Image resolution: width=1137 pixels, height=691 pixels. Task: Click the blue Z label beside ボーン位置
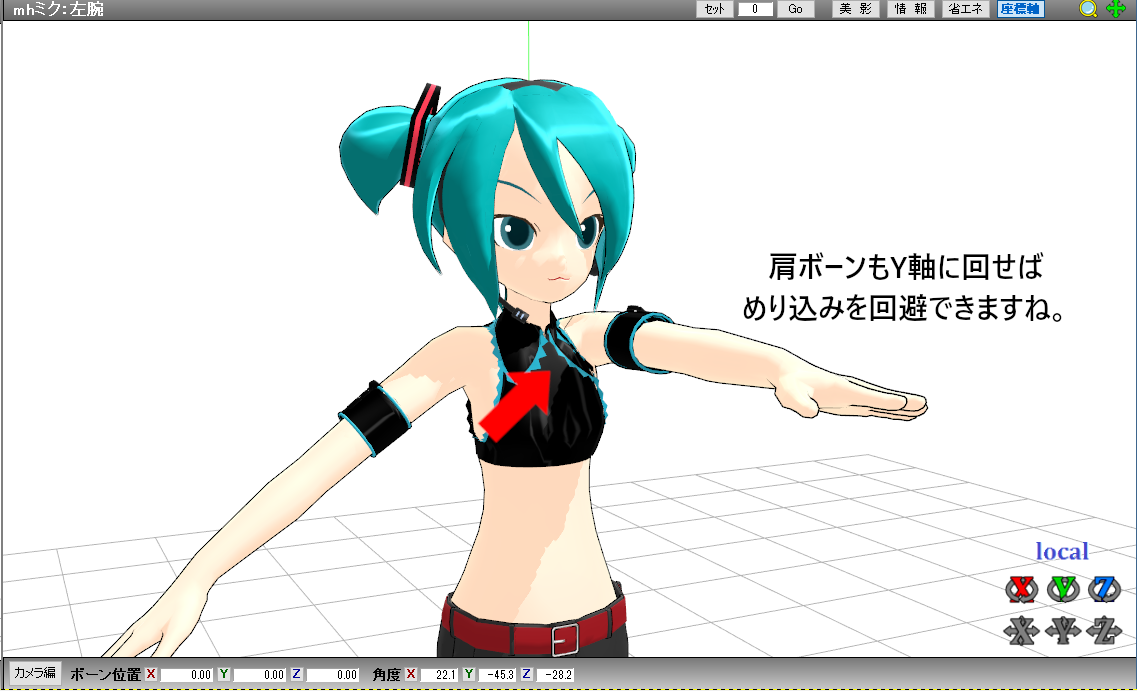pos(297,674)
